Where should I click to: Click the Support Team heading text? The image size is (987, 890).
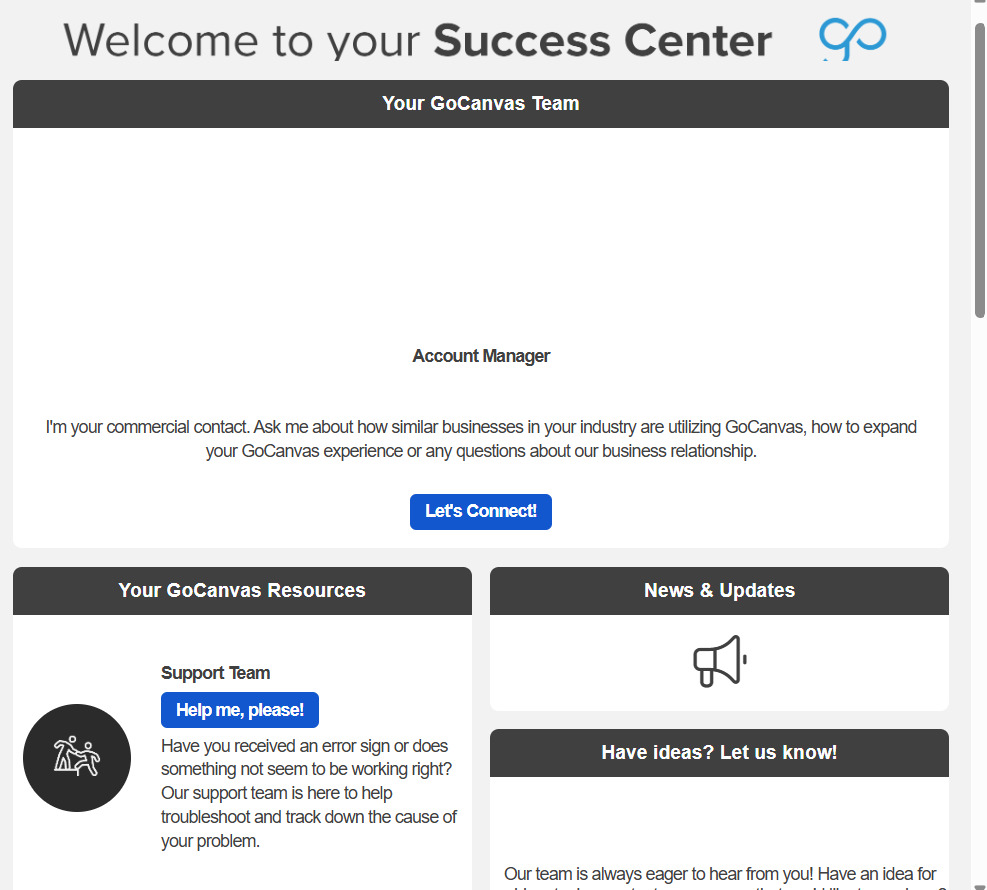[x=215, y=673]
